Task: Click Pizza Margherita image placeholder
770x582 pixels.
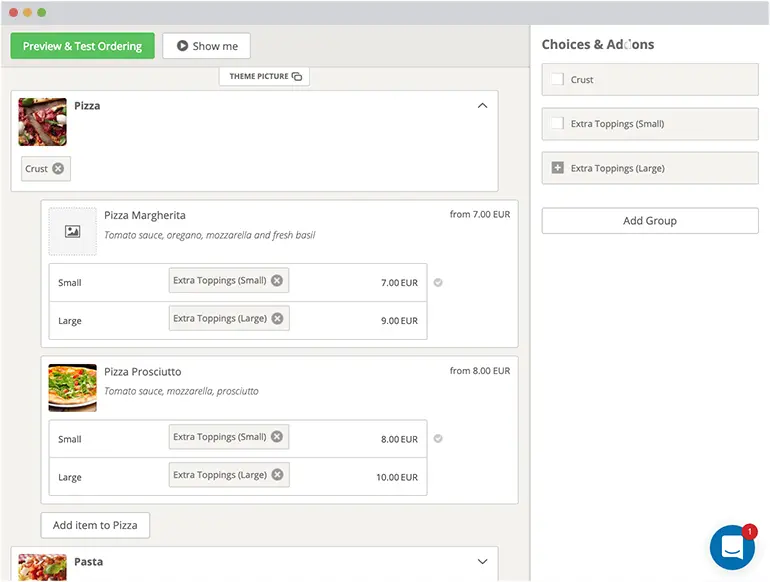Action: click(x=73, y=231)
